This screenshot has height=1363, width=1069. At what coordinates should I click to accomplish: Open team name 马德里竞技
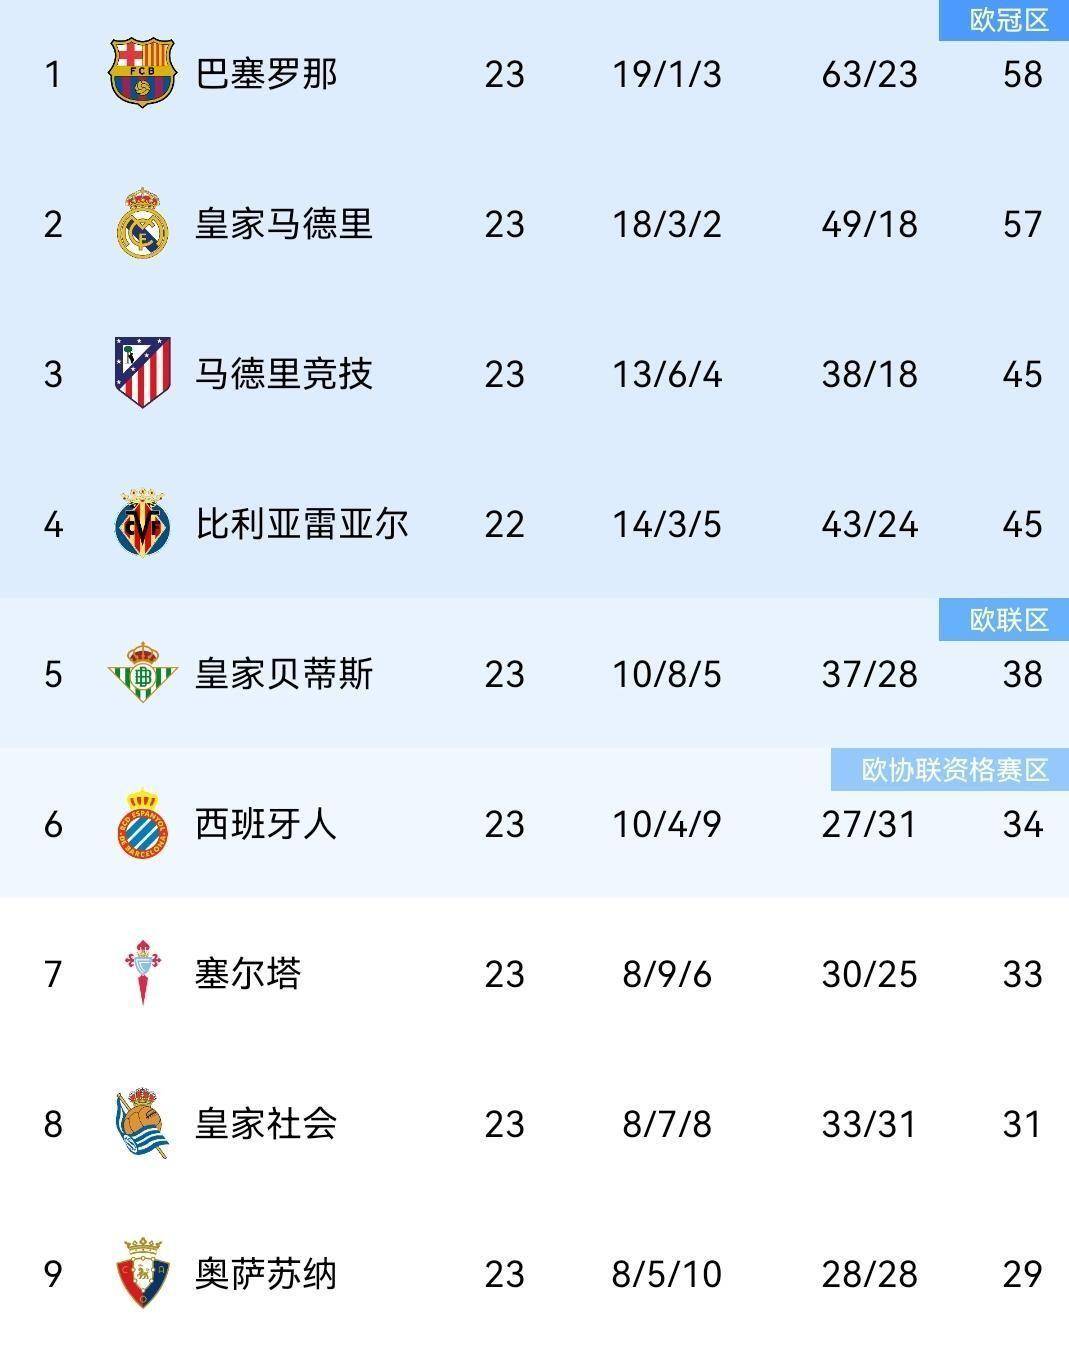pos(284,374)
